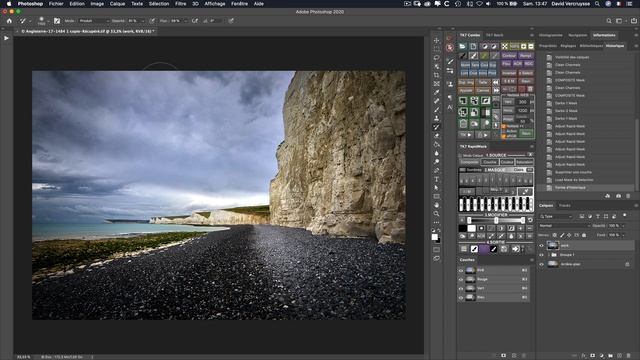Select the Eyedropper tool
The height and width of the screenshot is (360, 640).
436,93
